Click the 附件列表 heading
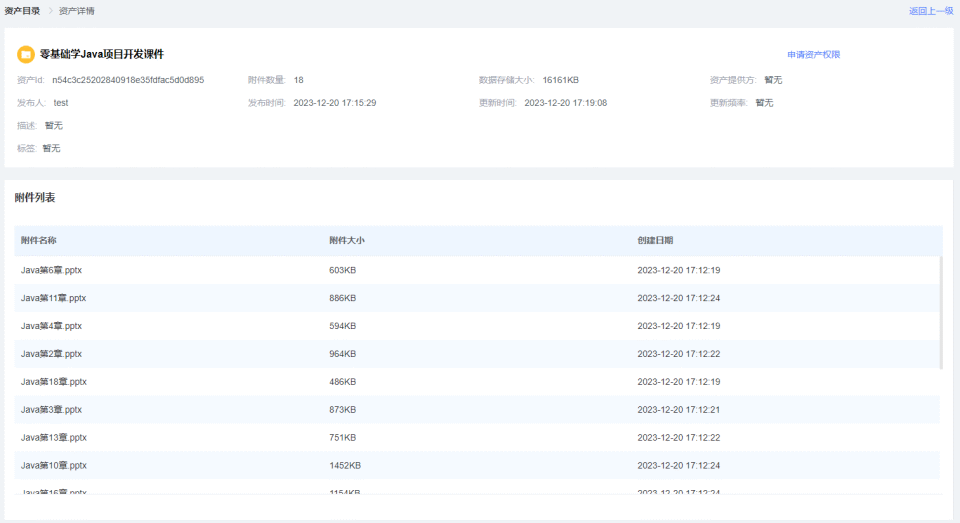The image size is (960, 523). (x=35, y=197)
